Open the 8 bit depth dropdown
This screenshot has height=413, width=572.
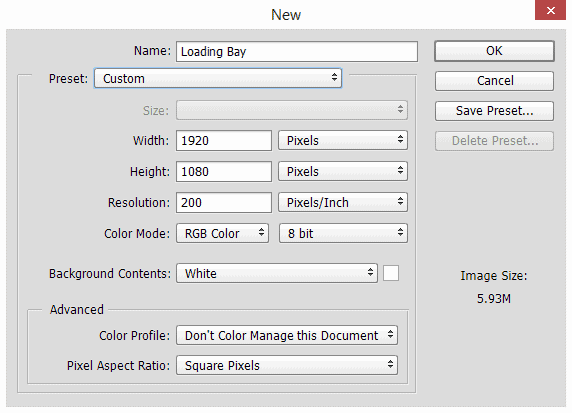point(343,233)
